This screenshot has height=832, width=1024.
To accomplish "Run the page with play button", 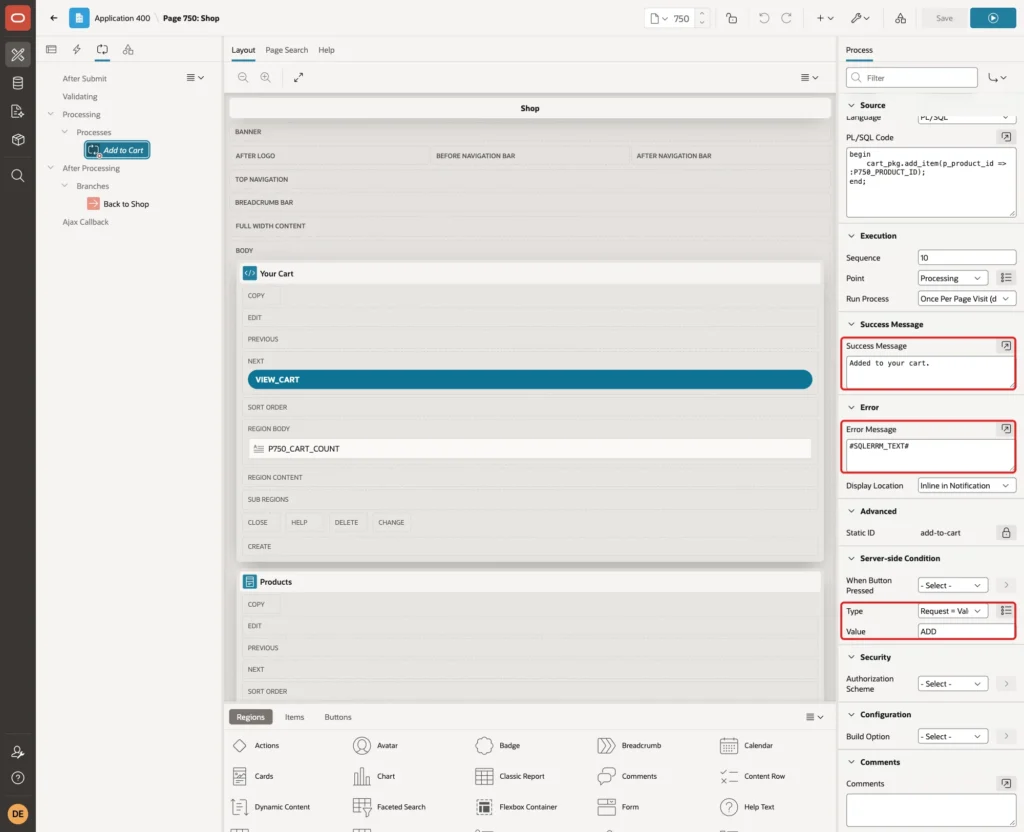I will (992, 18).
